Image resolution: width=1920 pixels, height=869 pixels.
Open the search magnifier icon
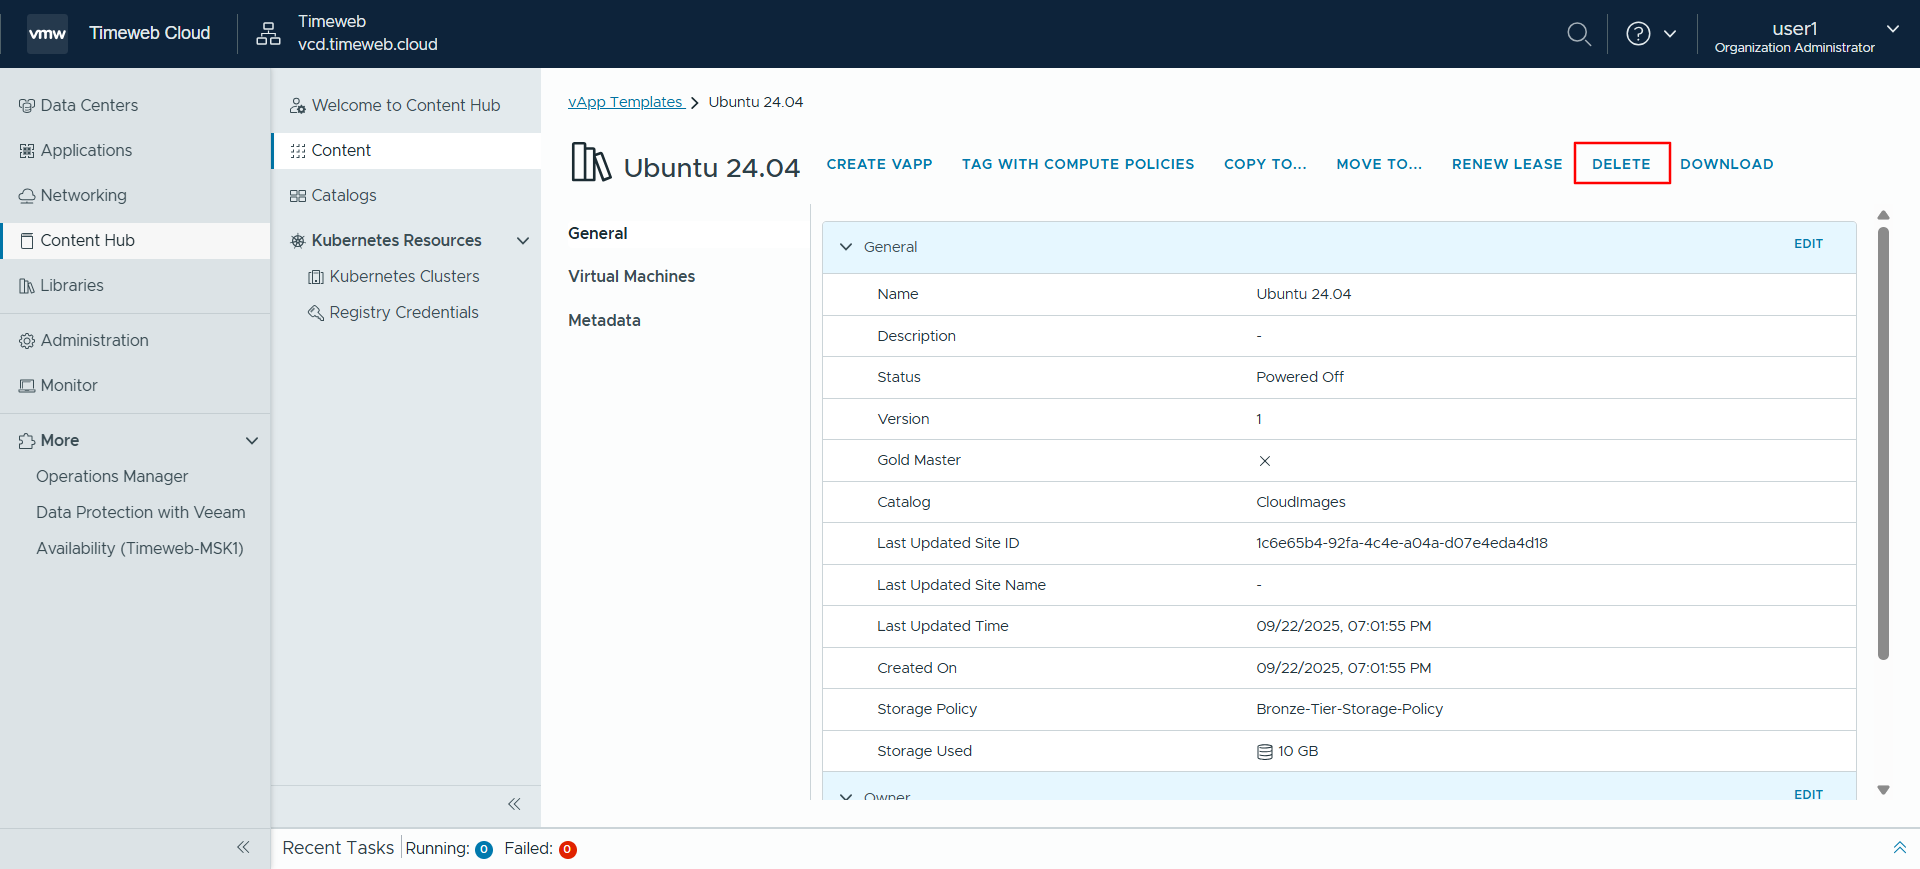coord(1579,34)
